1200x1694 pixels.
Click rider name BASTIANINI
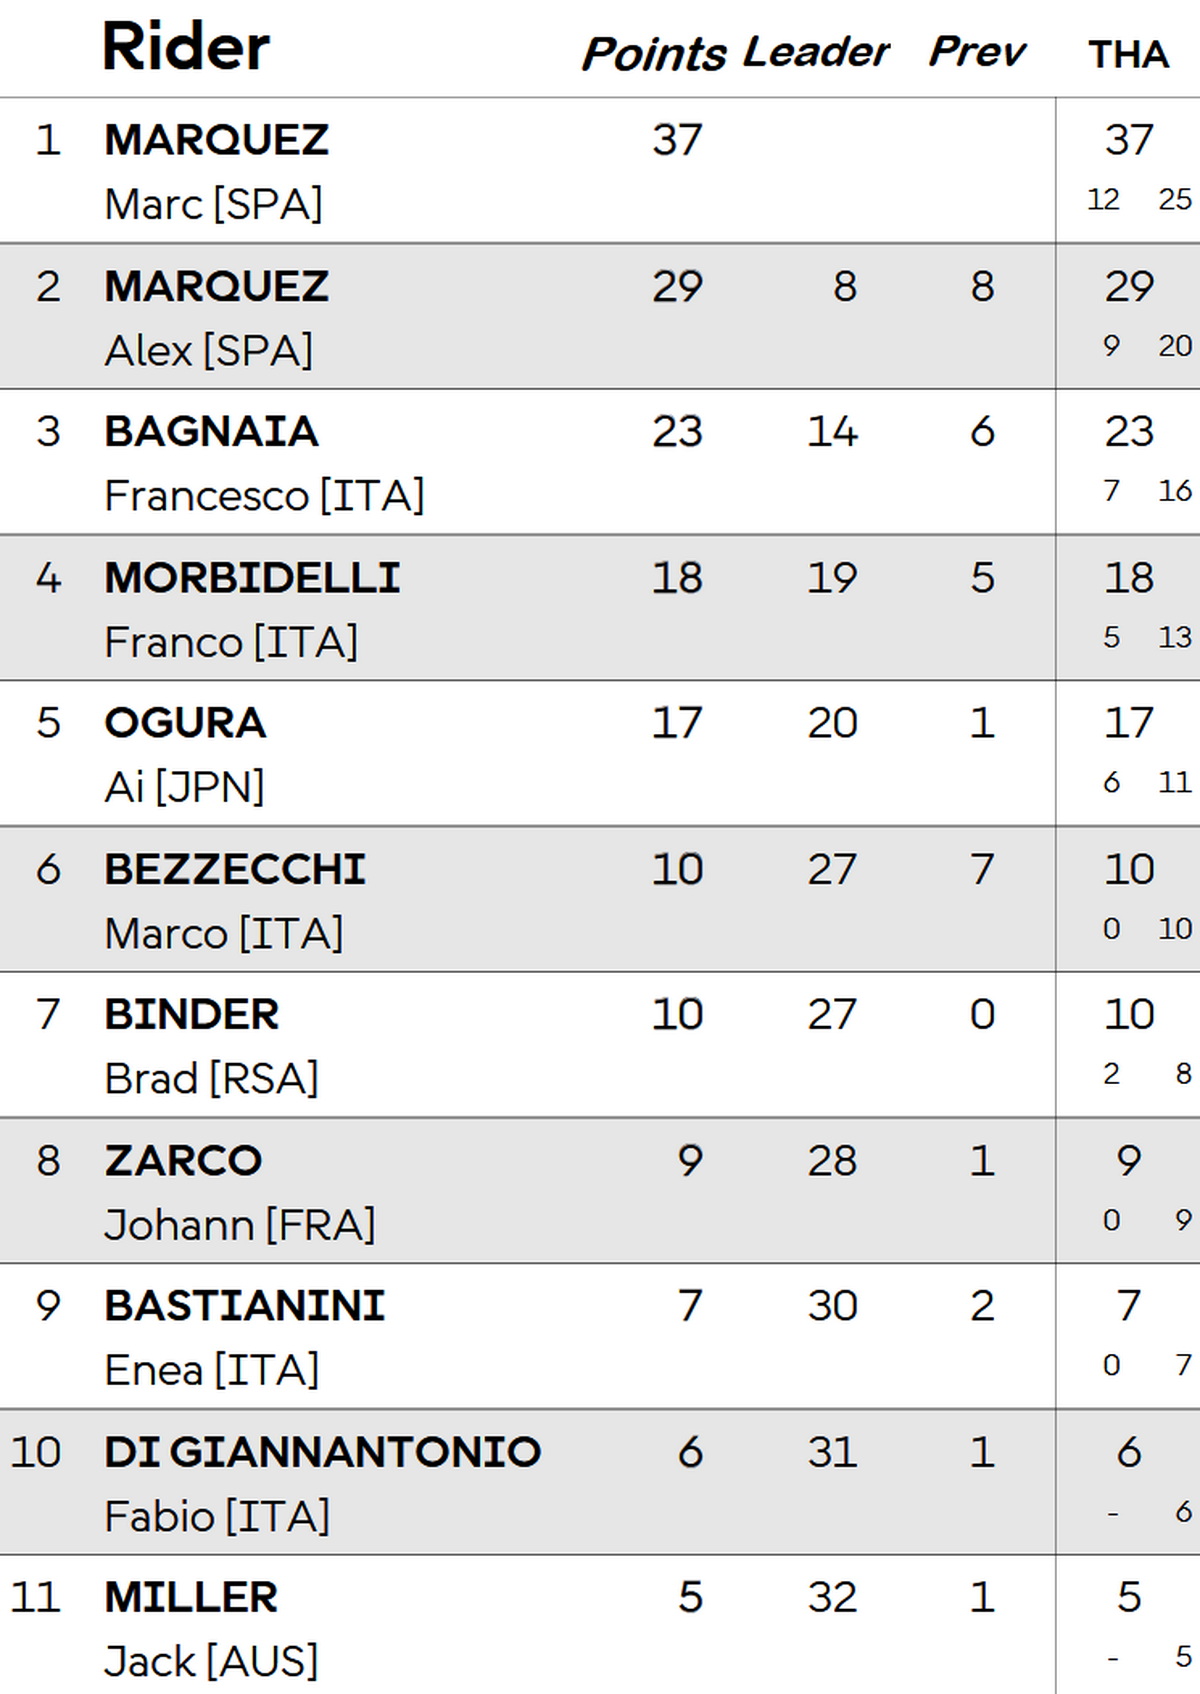(245, 1306)
